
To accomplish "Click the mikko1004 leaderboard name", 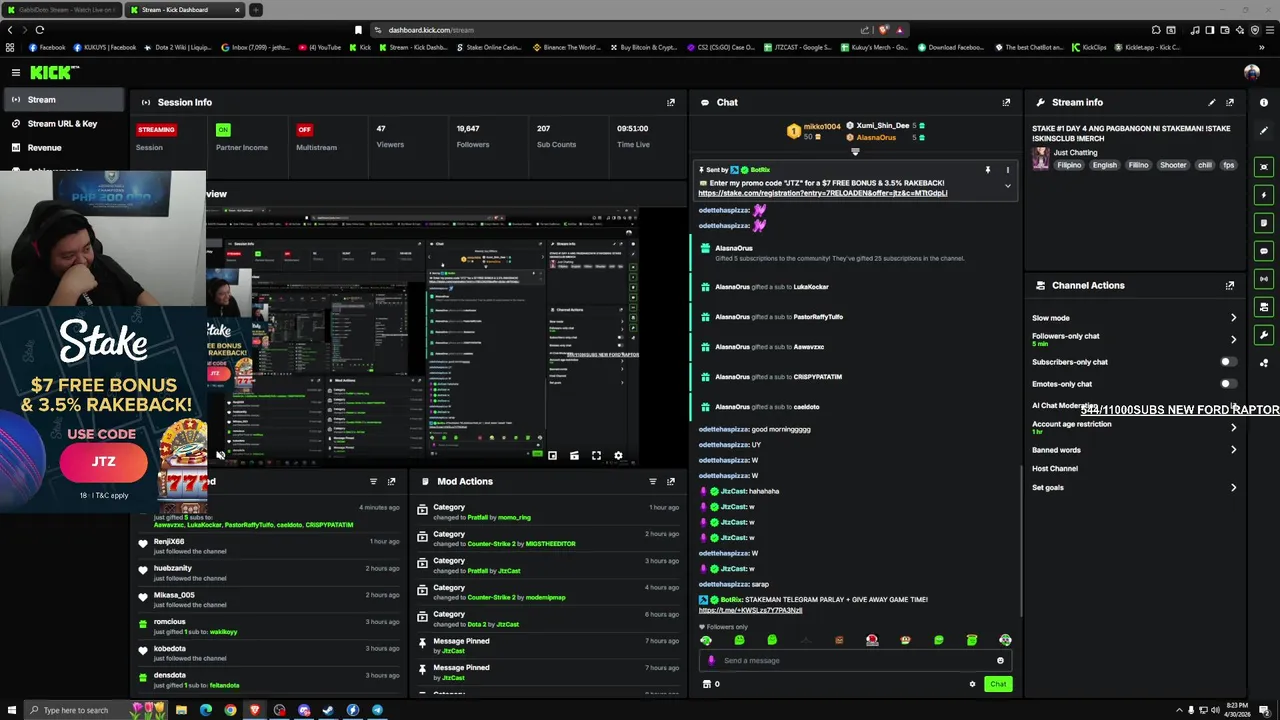I will click(x=822, y=127).
